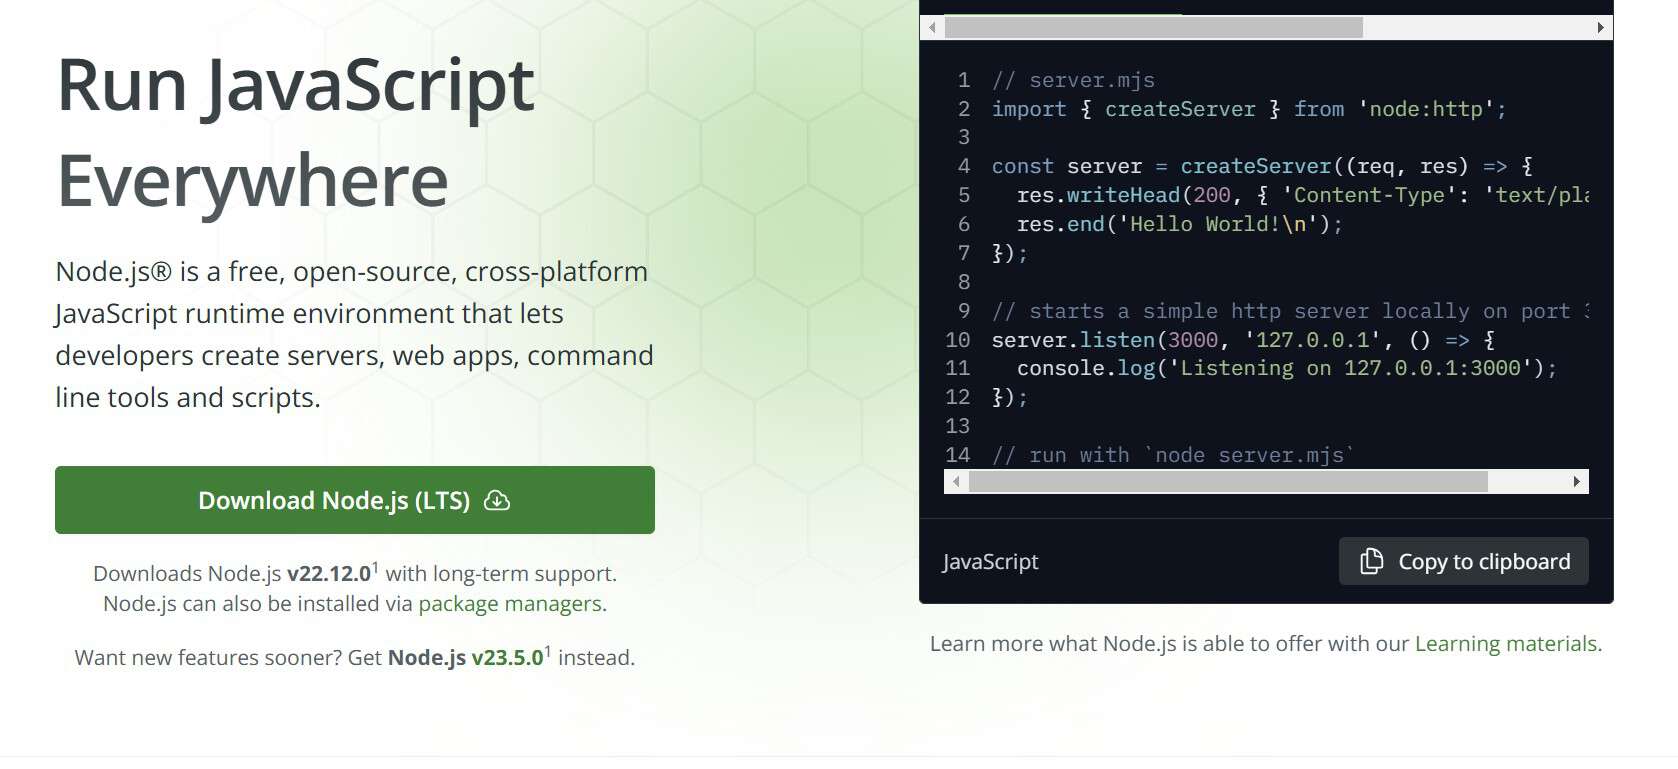This screenshot has width=1678, height=769.
Task: Click the bottom horizontal scrollbar thumb in code block
Action: [1228, 482]
